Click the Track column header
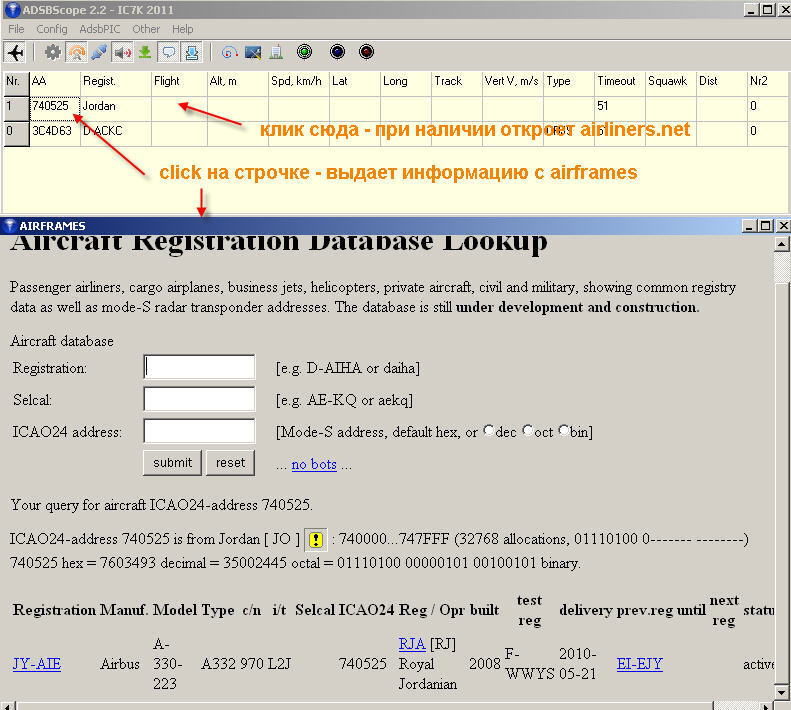 457,83
